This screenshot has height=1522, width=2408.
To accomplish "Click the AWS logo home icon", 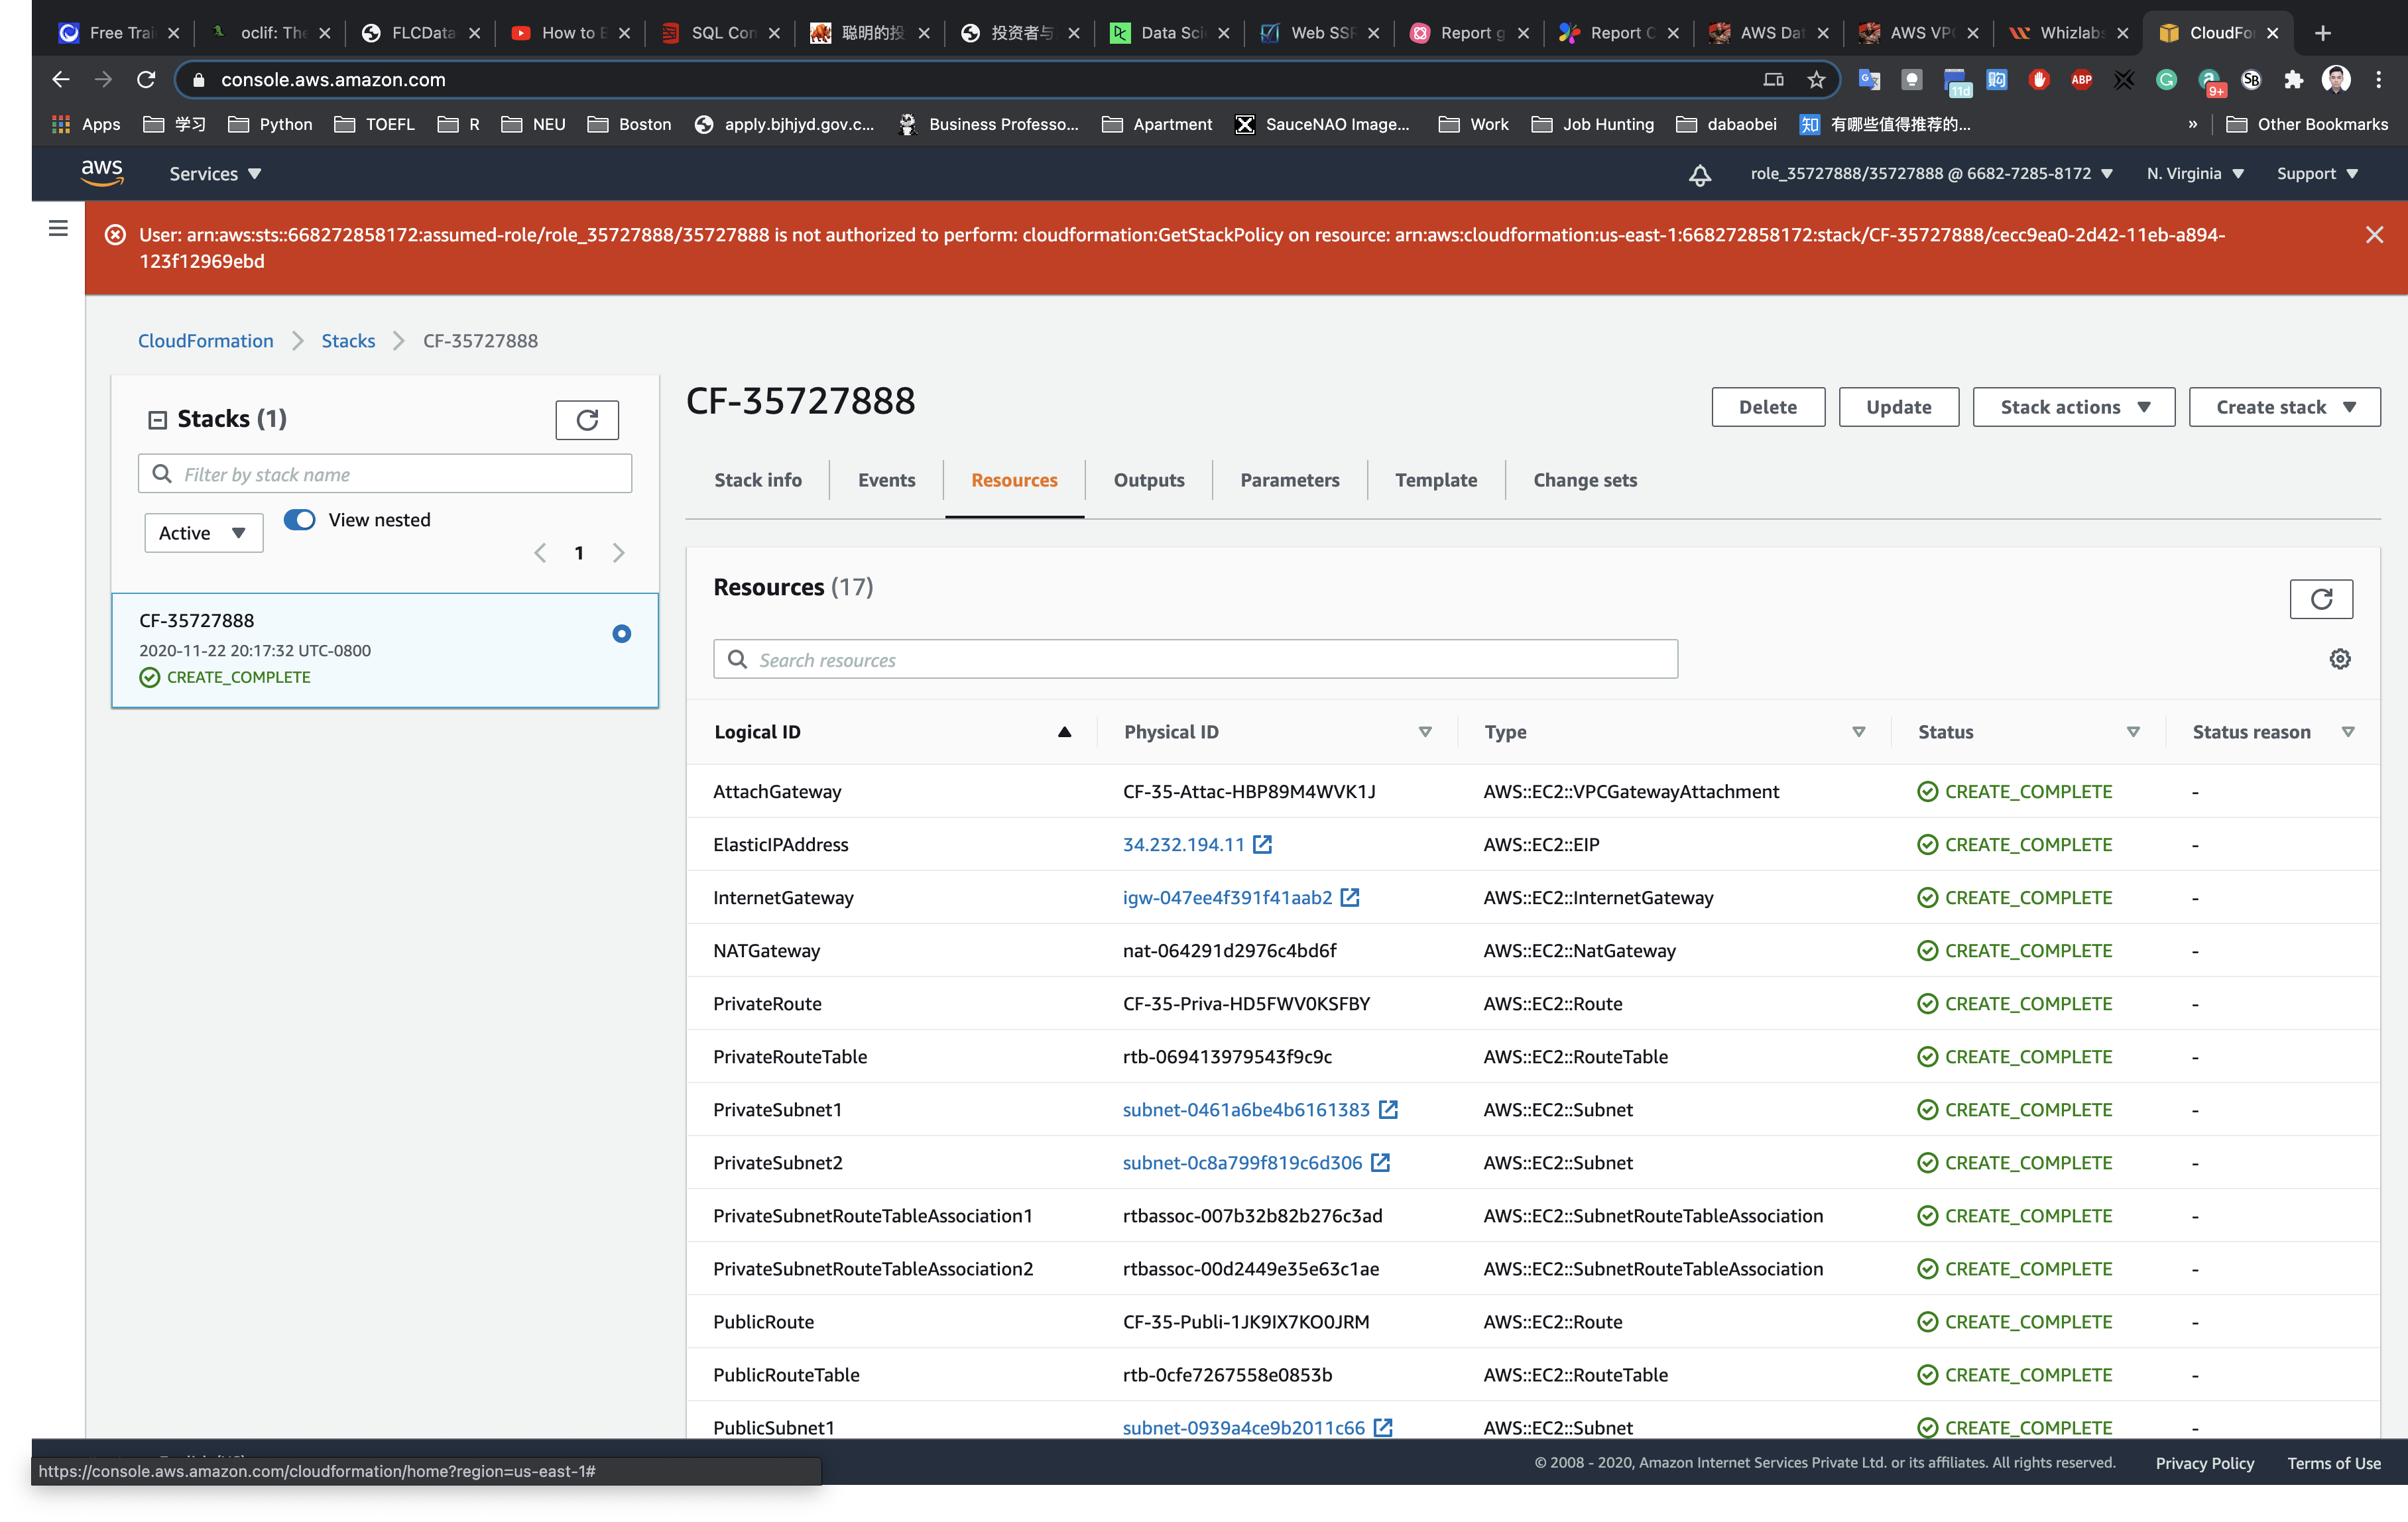I will point(102,172).
